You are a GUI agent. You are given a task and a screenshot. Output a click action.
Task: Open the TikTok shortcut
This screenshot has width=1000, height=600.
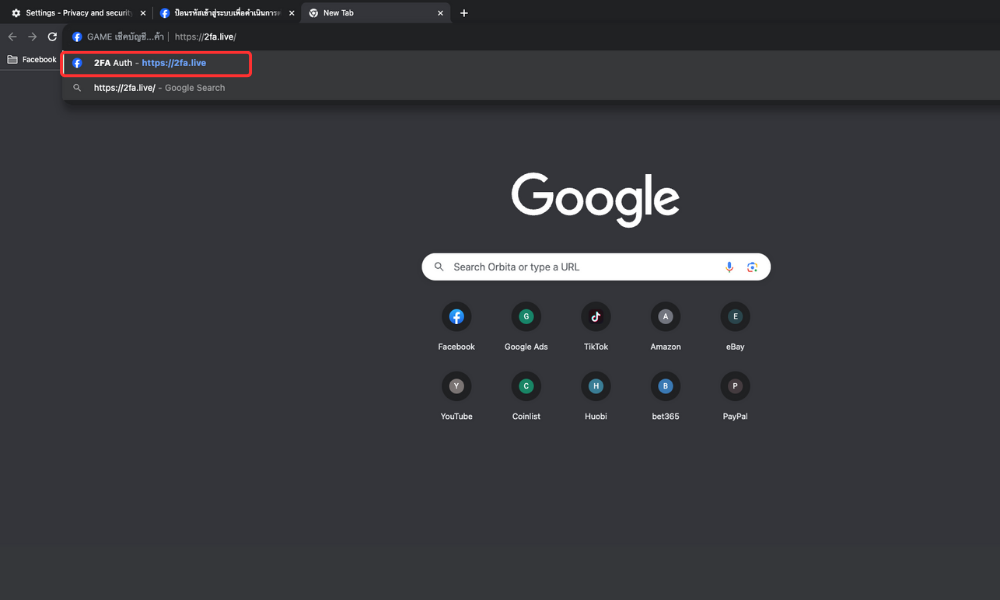click(596, 326)
